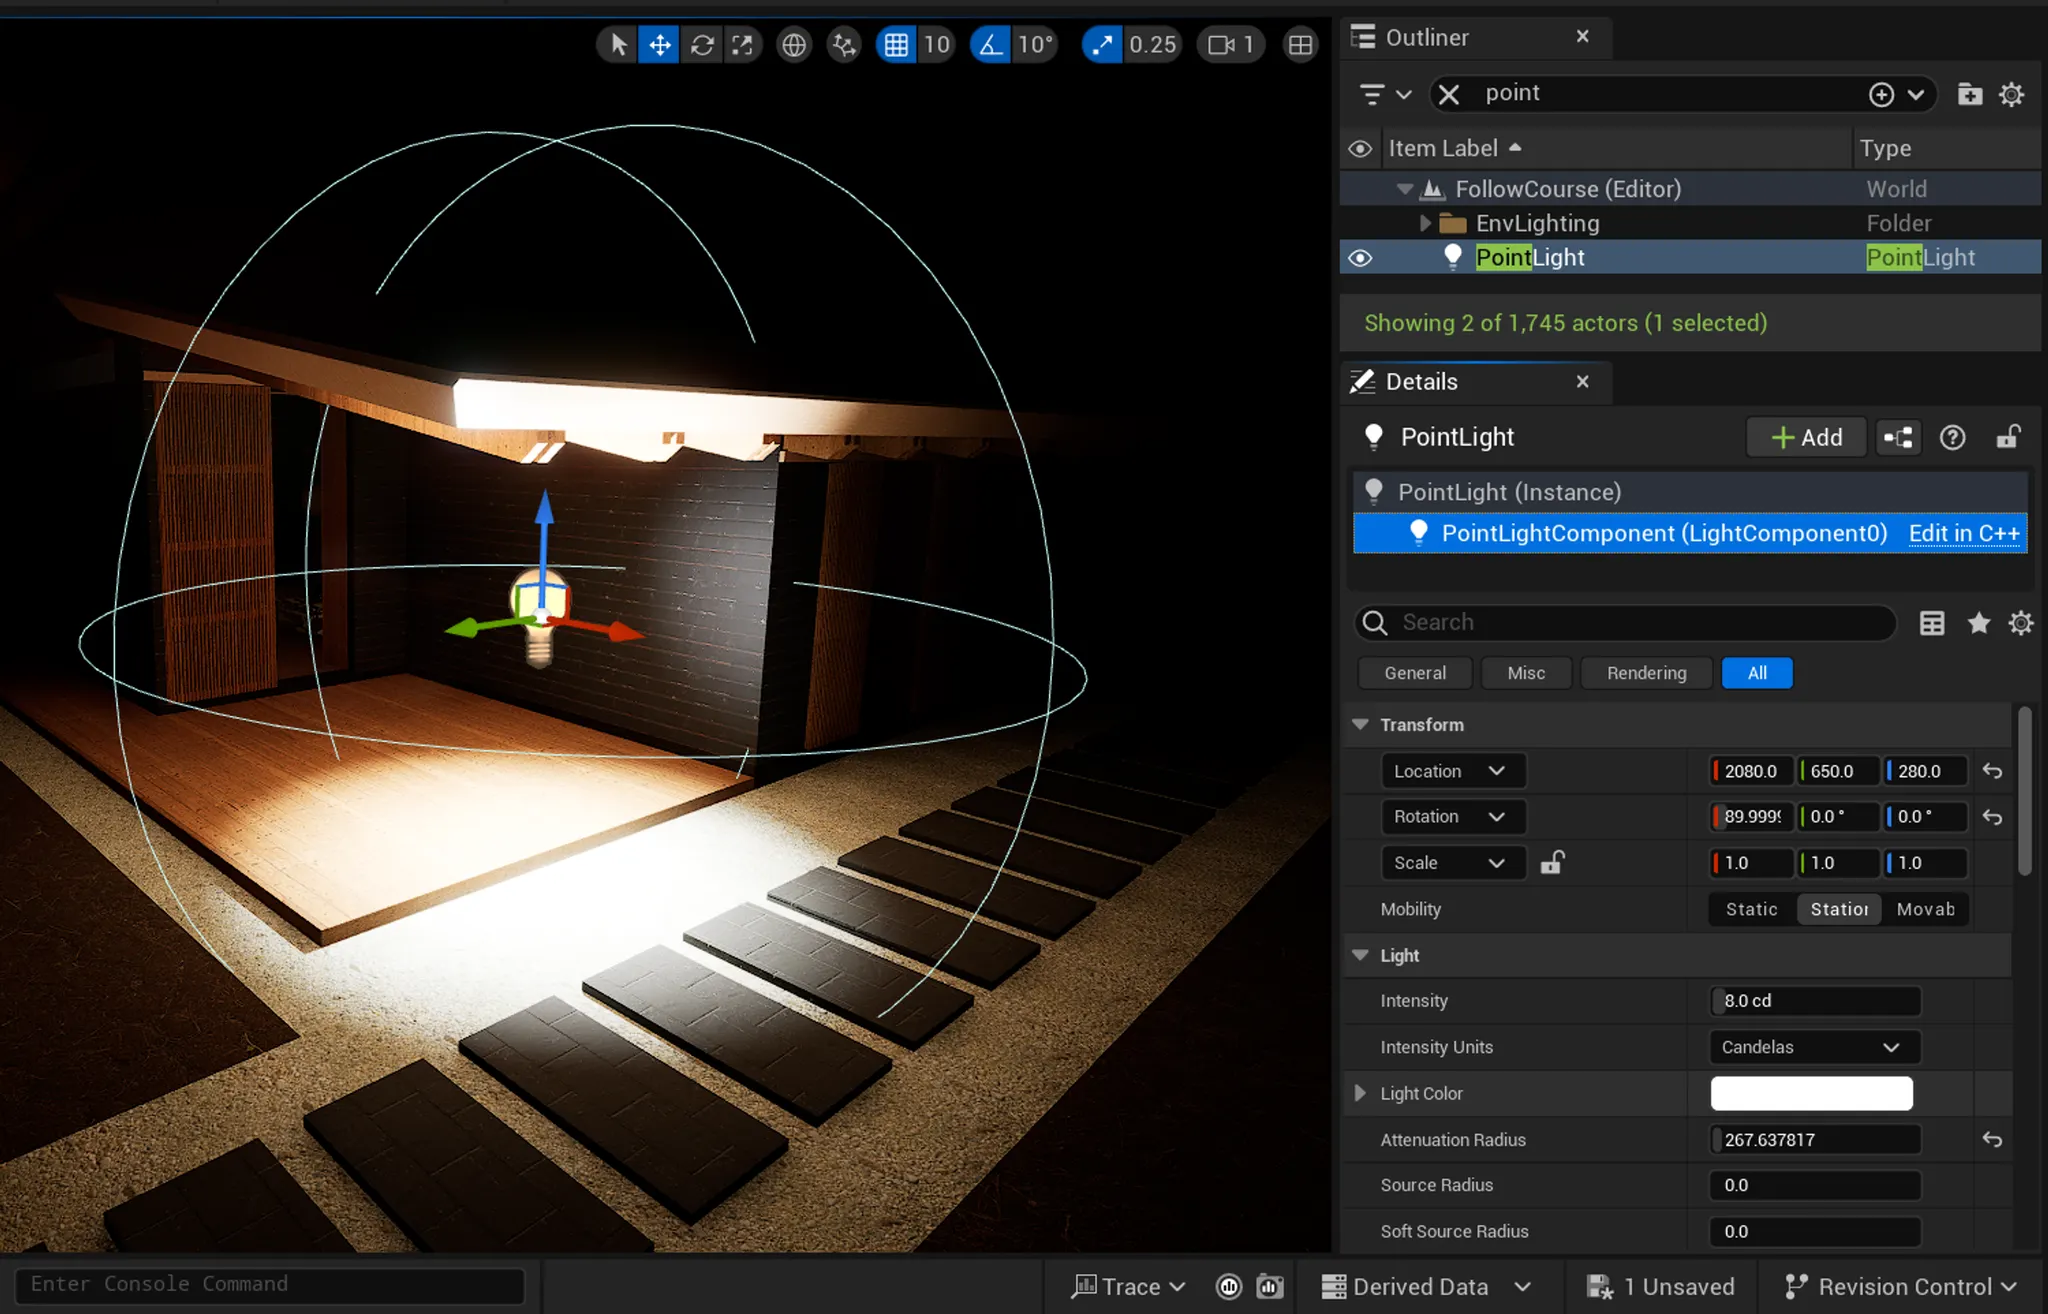2048x1314 pixels.
Task: Toggle the Scale lock ratio icon
Action: tap(1552, 863)
